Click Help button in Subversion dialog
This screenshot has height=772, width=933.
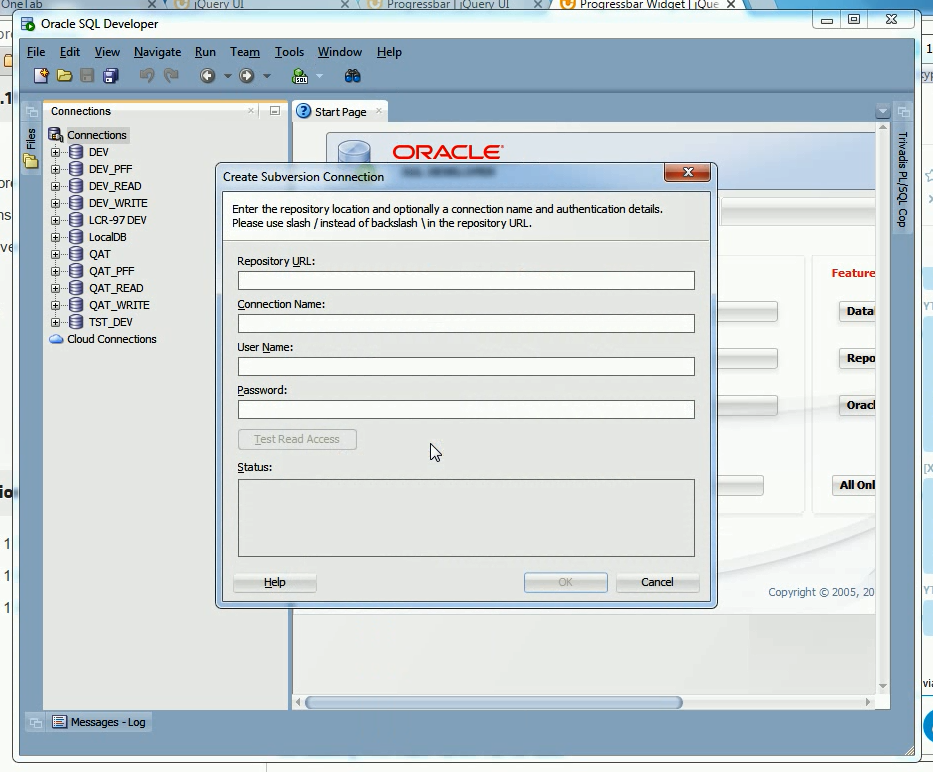pos(275,582)
